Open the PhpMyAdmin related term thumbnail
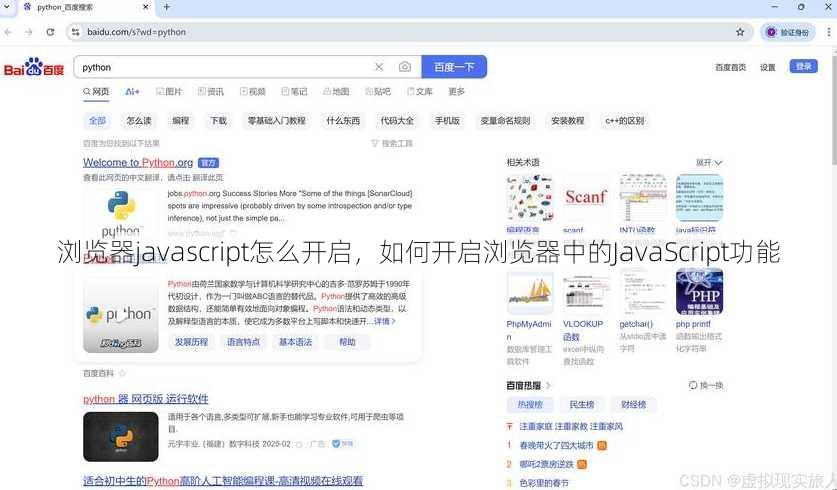This screenshot has width=837, height=490. (x=530, y=291)
